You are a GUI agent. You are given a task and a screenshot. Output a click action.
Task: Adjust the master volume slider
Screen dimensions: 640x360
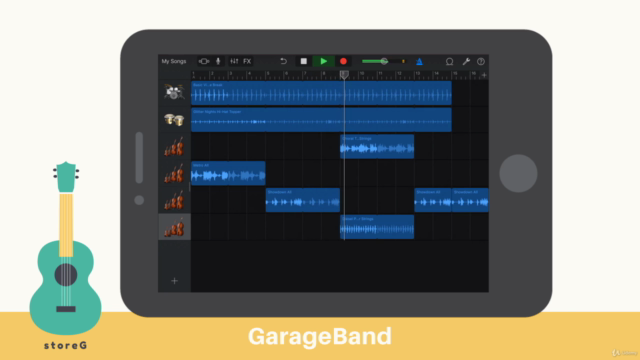pos(383,61)
